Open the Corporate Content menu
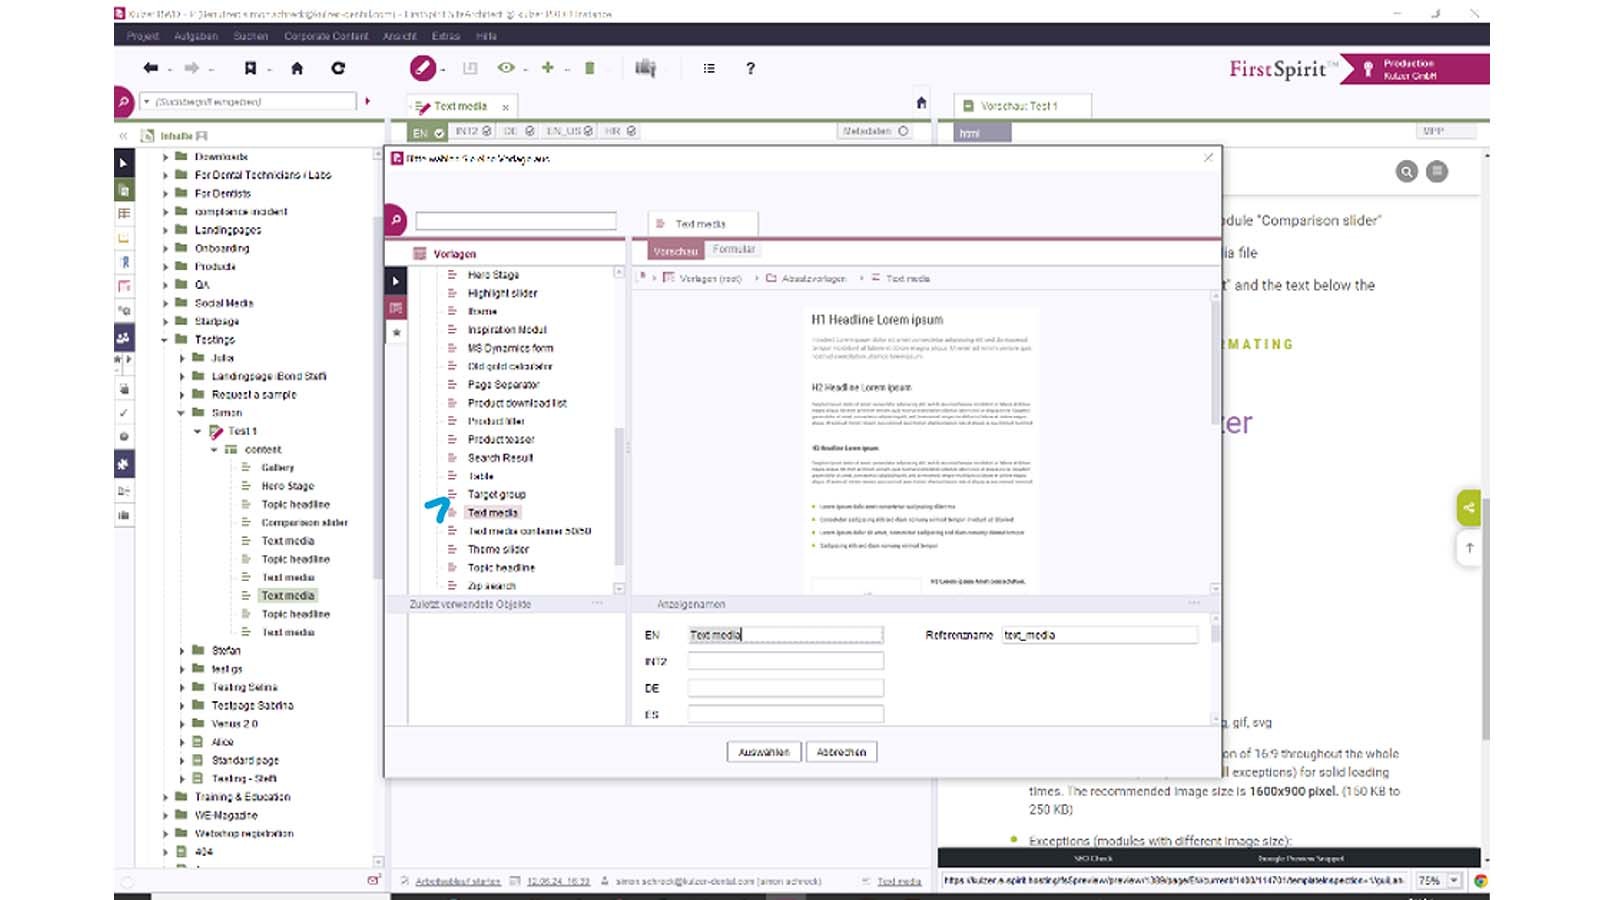The image size is (1600, 900). (326, 36)
